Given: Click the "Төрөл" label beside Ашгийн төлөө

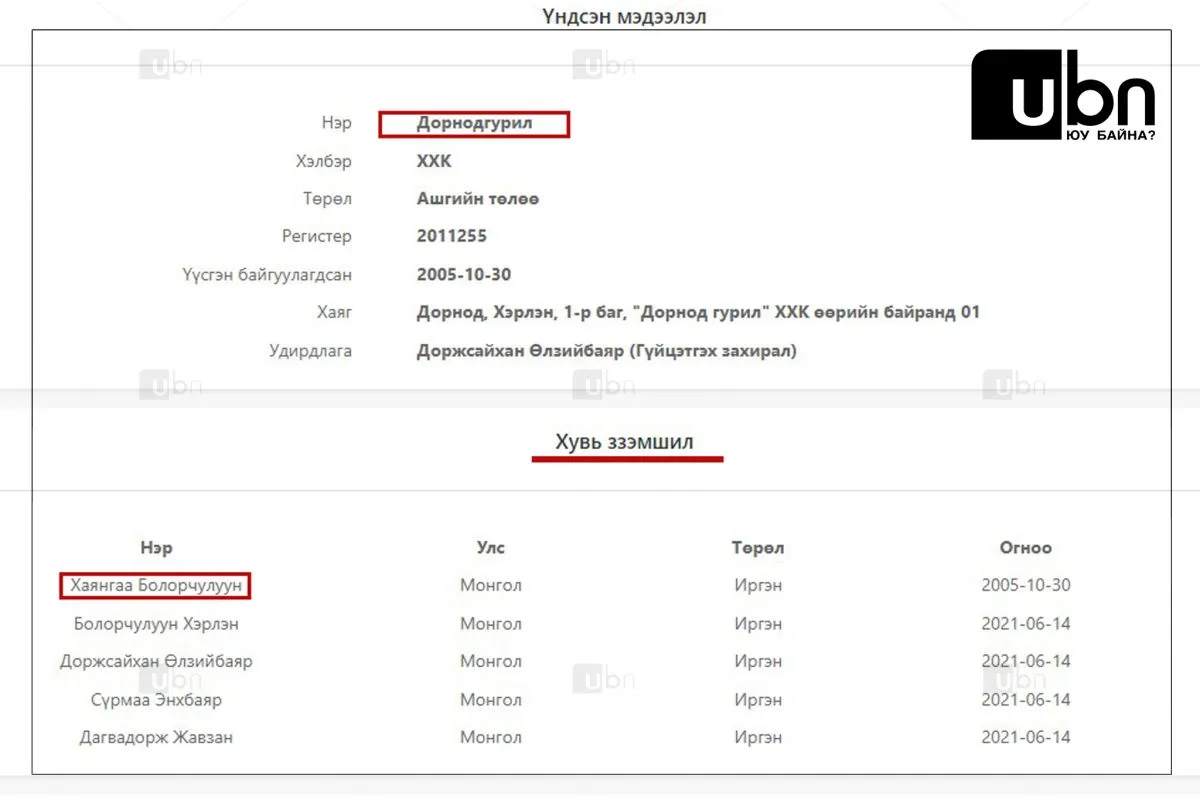Looking at the screenshot, I should coord(327,199).
